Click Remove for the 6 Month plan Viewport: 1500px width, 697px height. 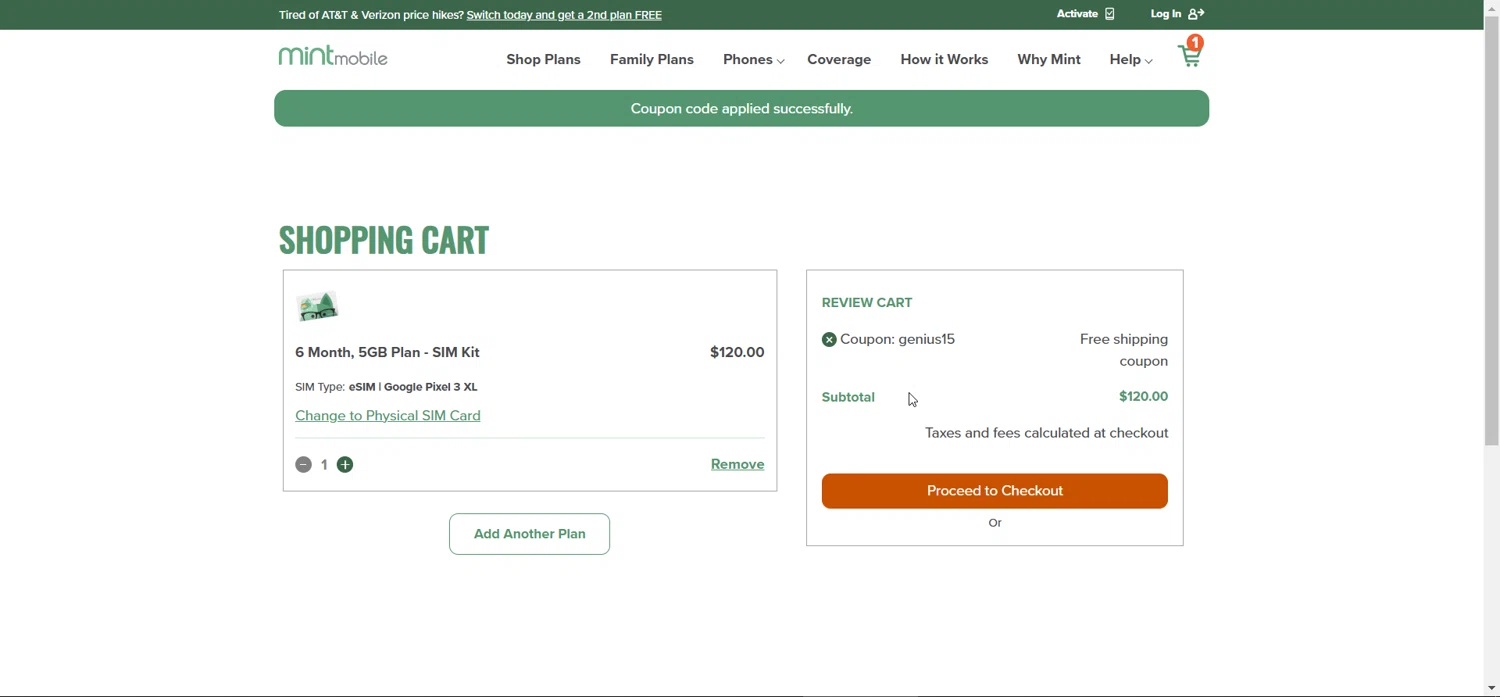pyautogui.click(x=737, y=464)
